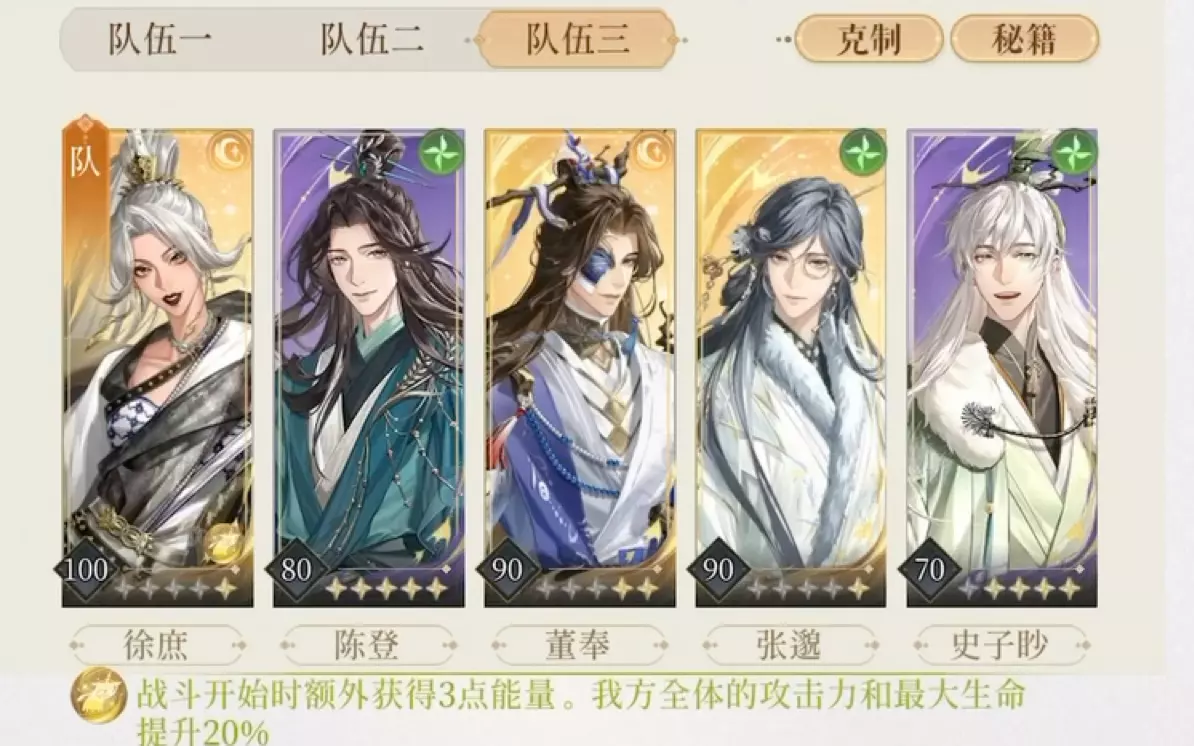Select the 张邈 character portrait
The width and height of the screenshot is (1194, 746).
791,368
